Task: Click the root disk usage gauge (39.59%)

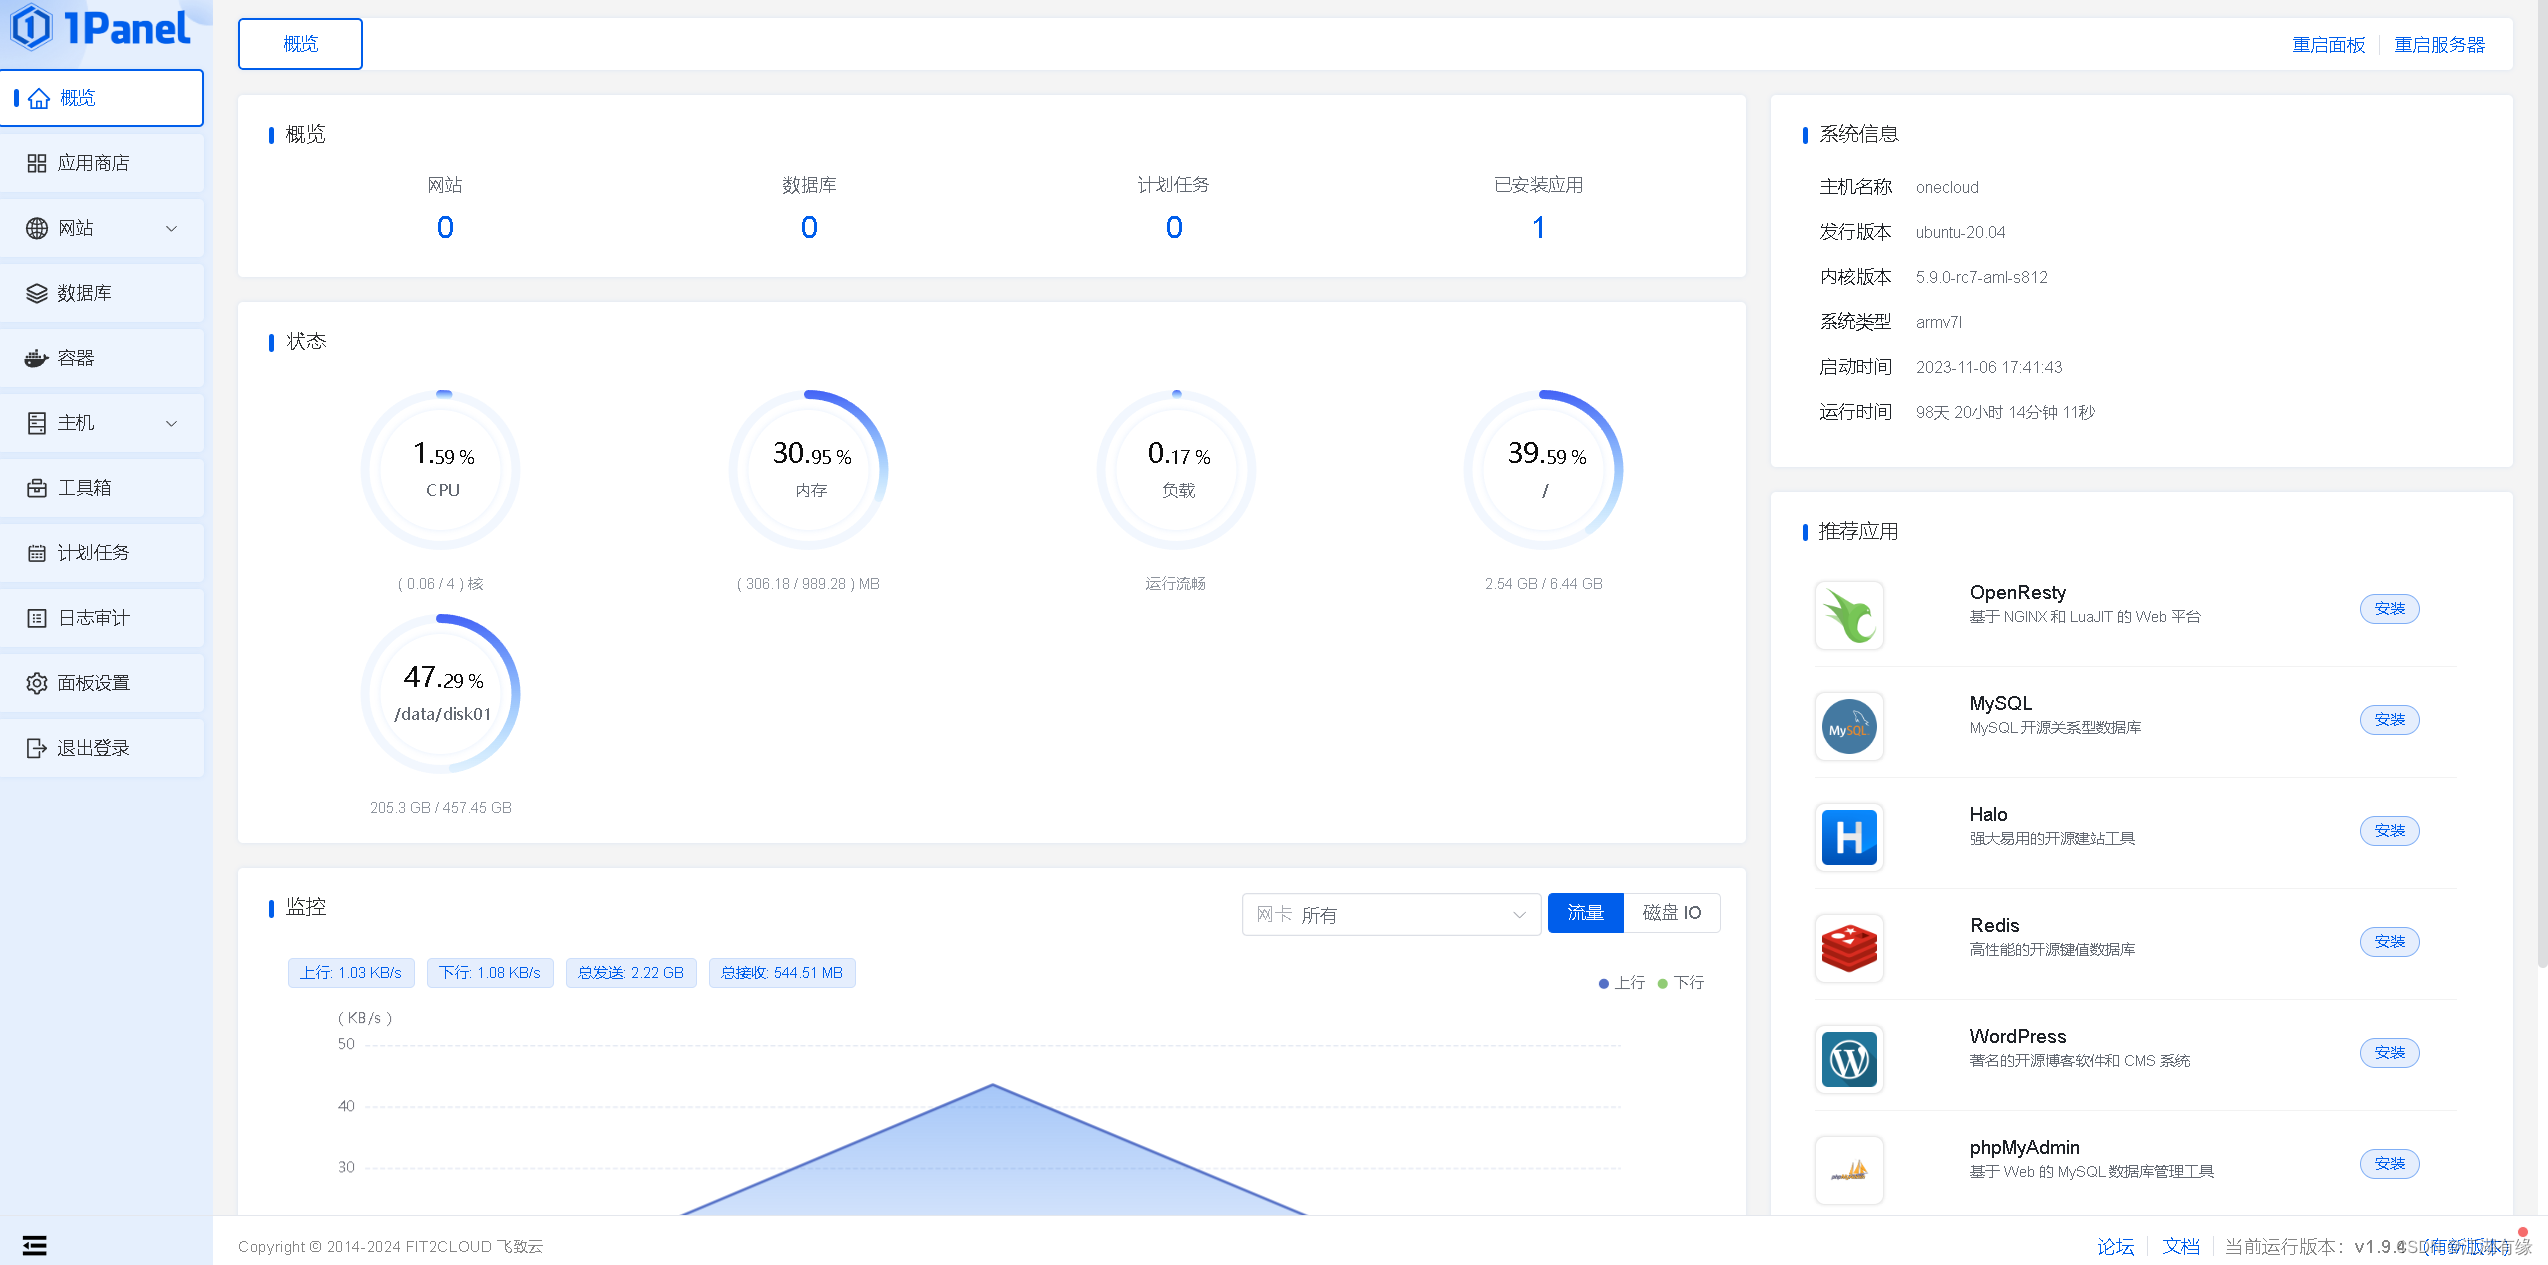Action: (x=1544, y=470)
